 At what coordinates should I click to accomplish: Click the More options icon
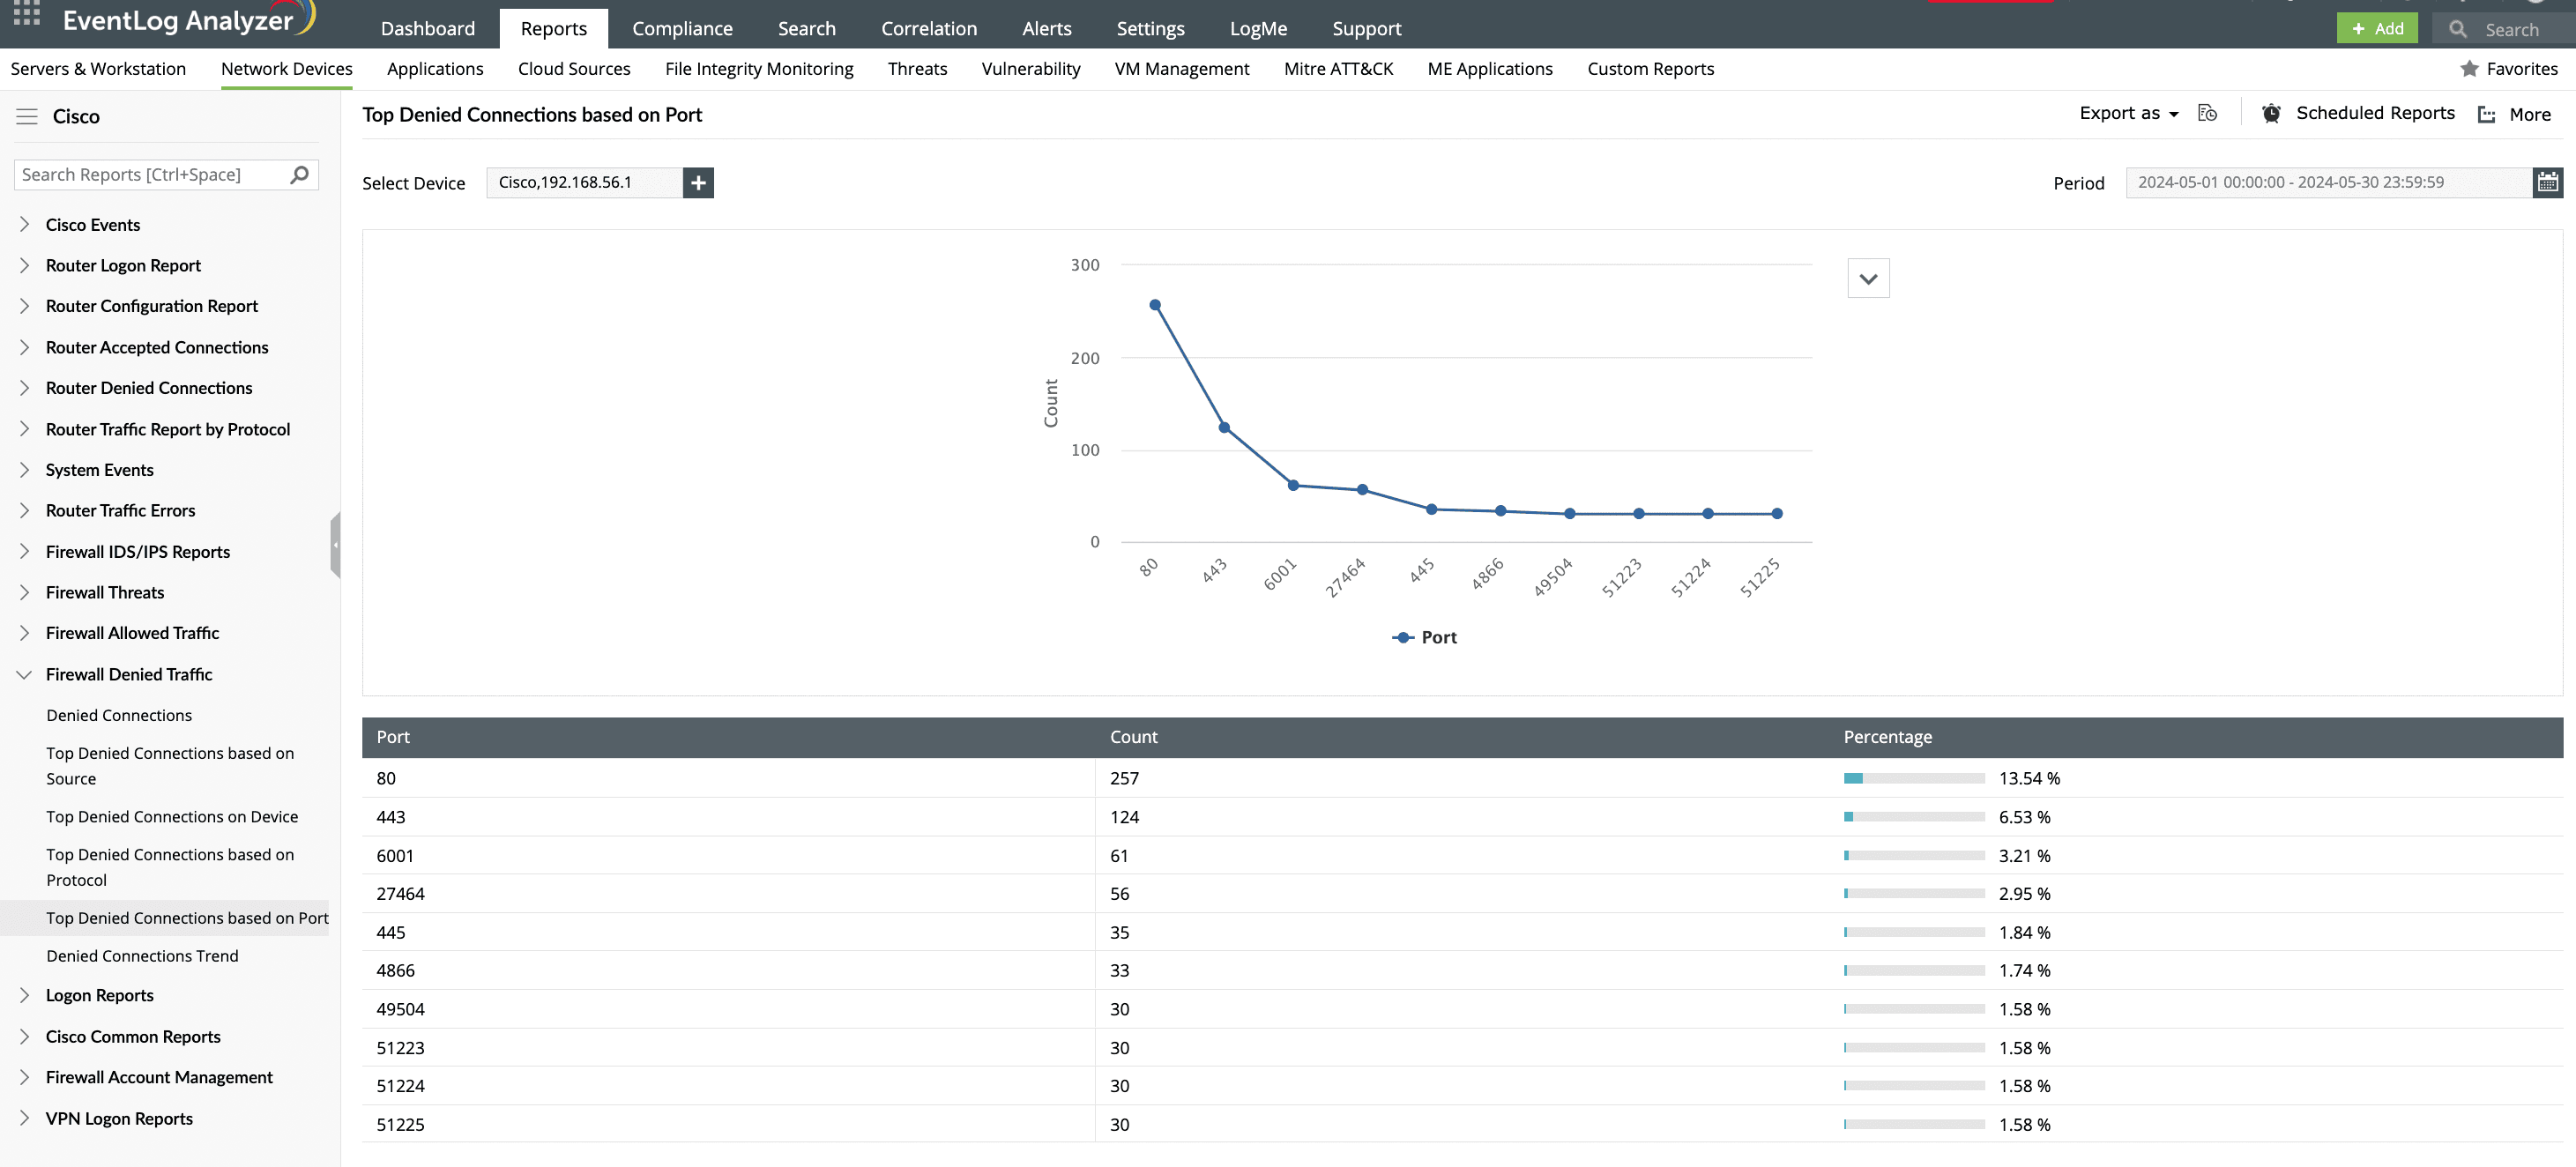[x=2486, y=114]
